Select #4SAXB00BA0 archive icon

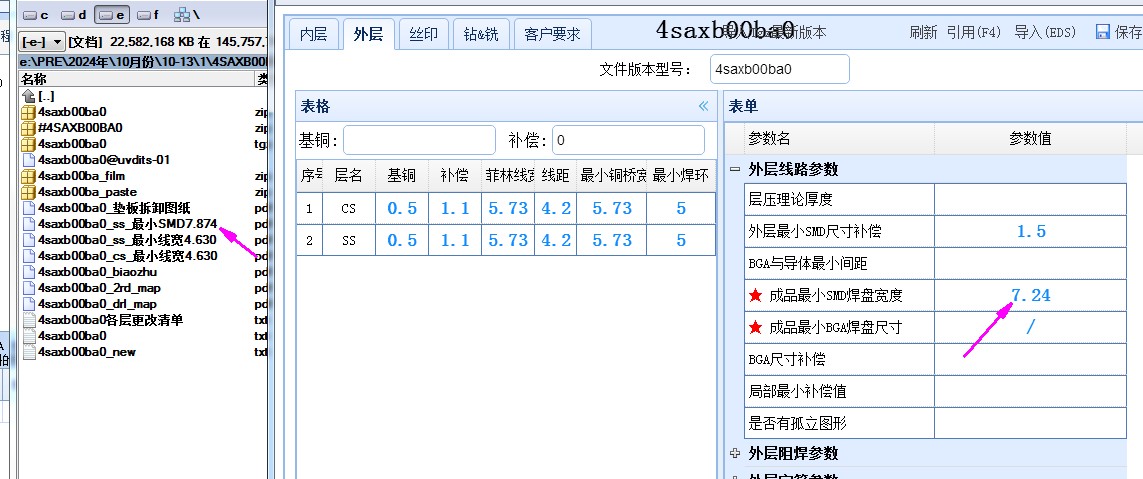[28, 128]
